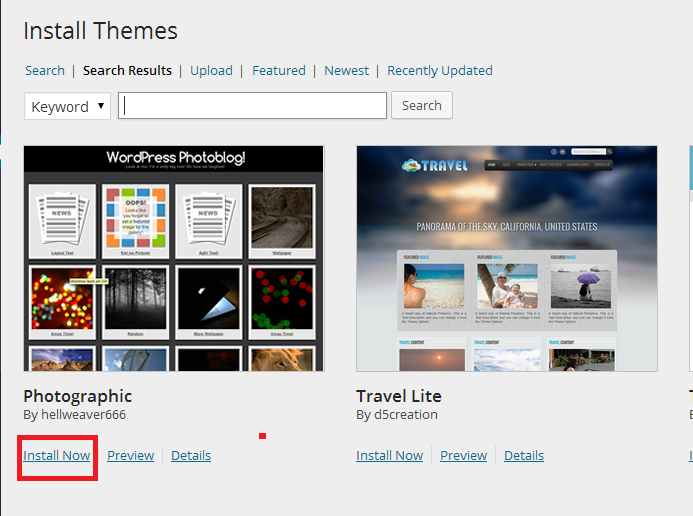The height and width of the screenshot is (516, 693).
Task: Click the Travel Lite theme screenshot thumbnail
Action: click(x=507, y=258)
